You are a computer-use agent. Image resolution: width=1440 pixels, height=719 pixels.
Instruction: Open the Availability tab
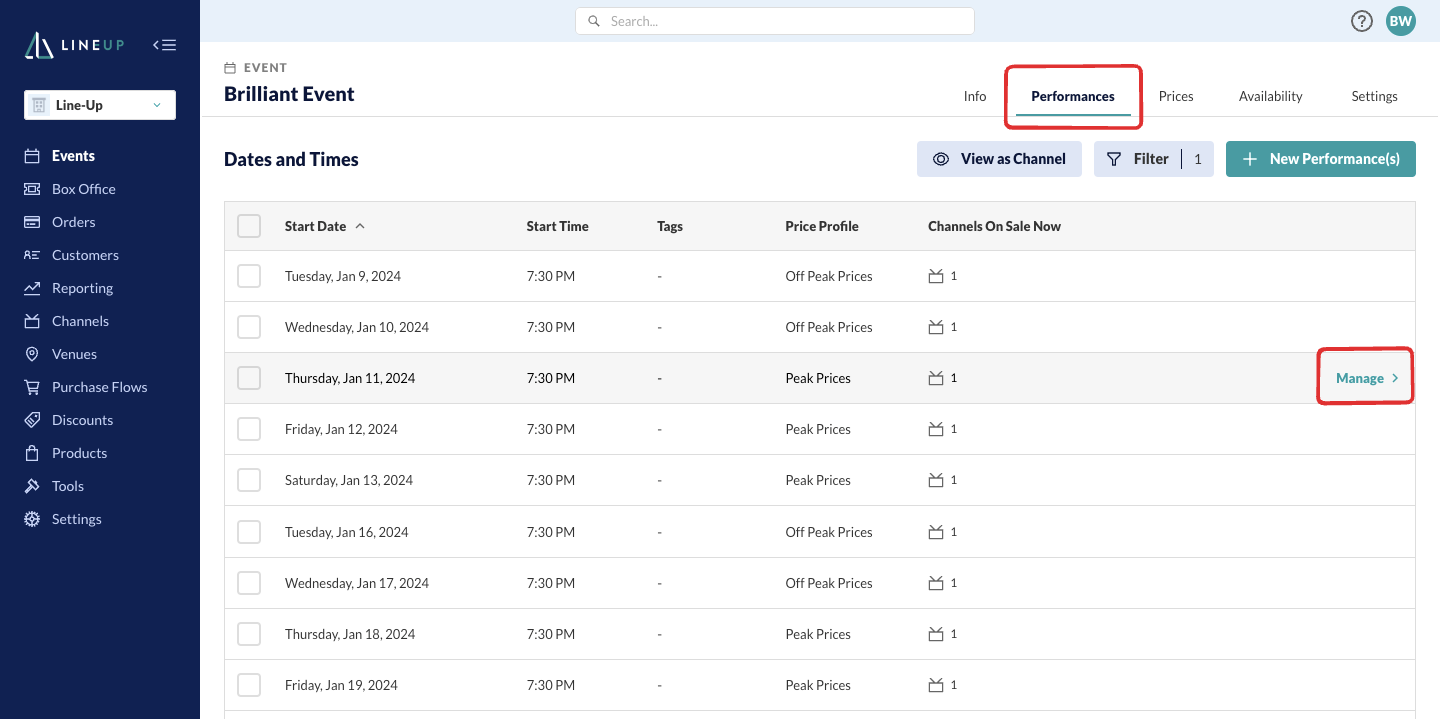pyautogui.click(x=1270, y=96)
